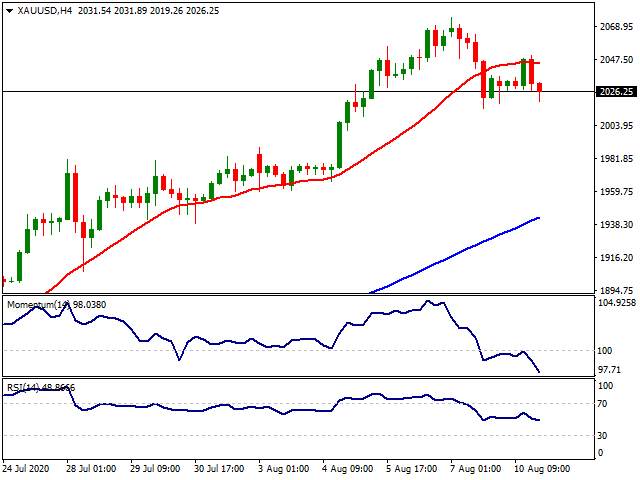Click the 5 Aug 17:00 time label
The height and width of the screenshot is (480, 640).
pos(411,468)
